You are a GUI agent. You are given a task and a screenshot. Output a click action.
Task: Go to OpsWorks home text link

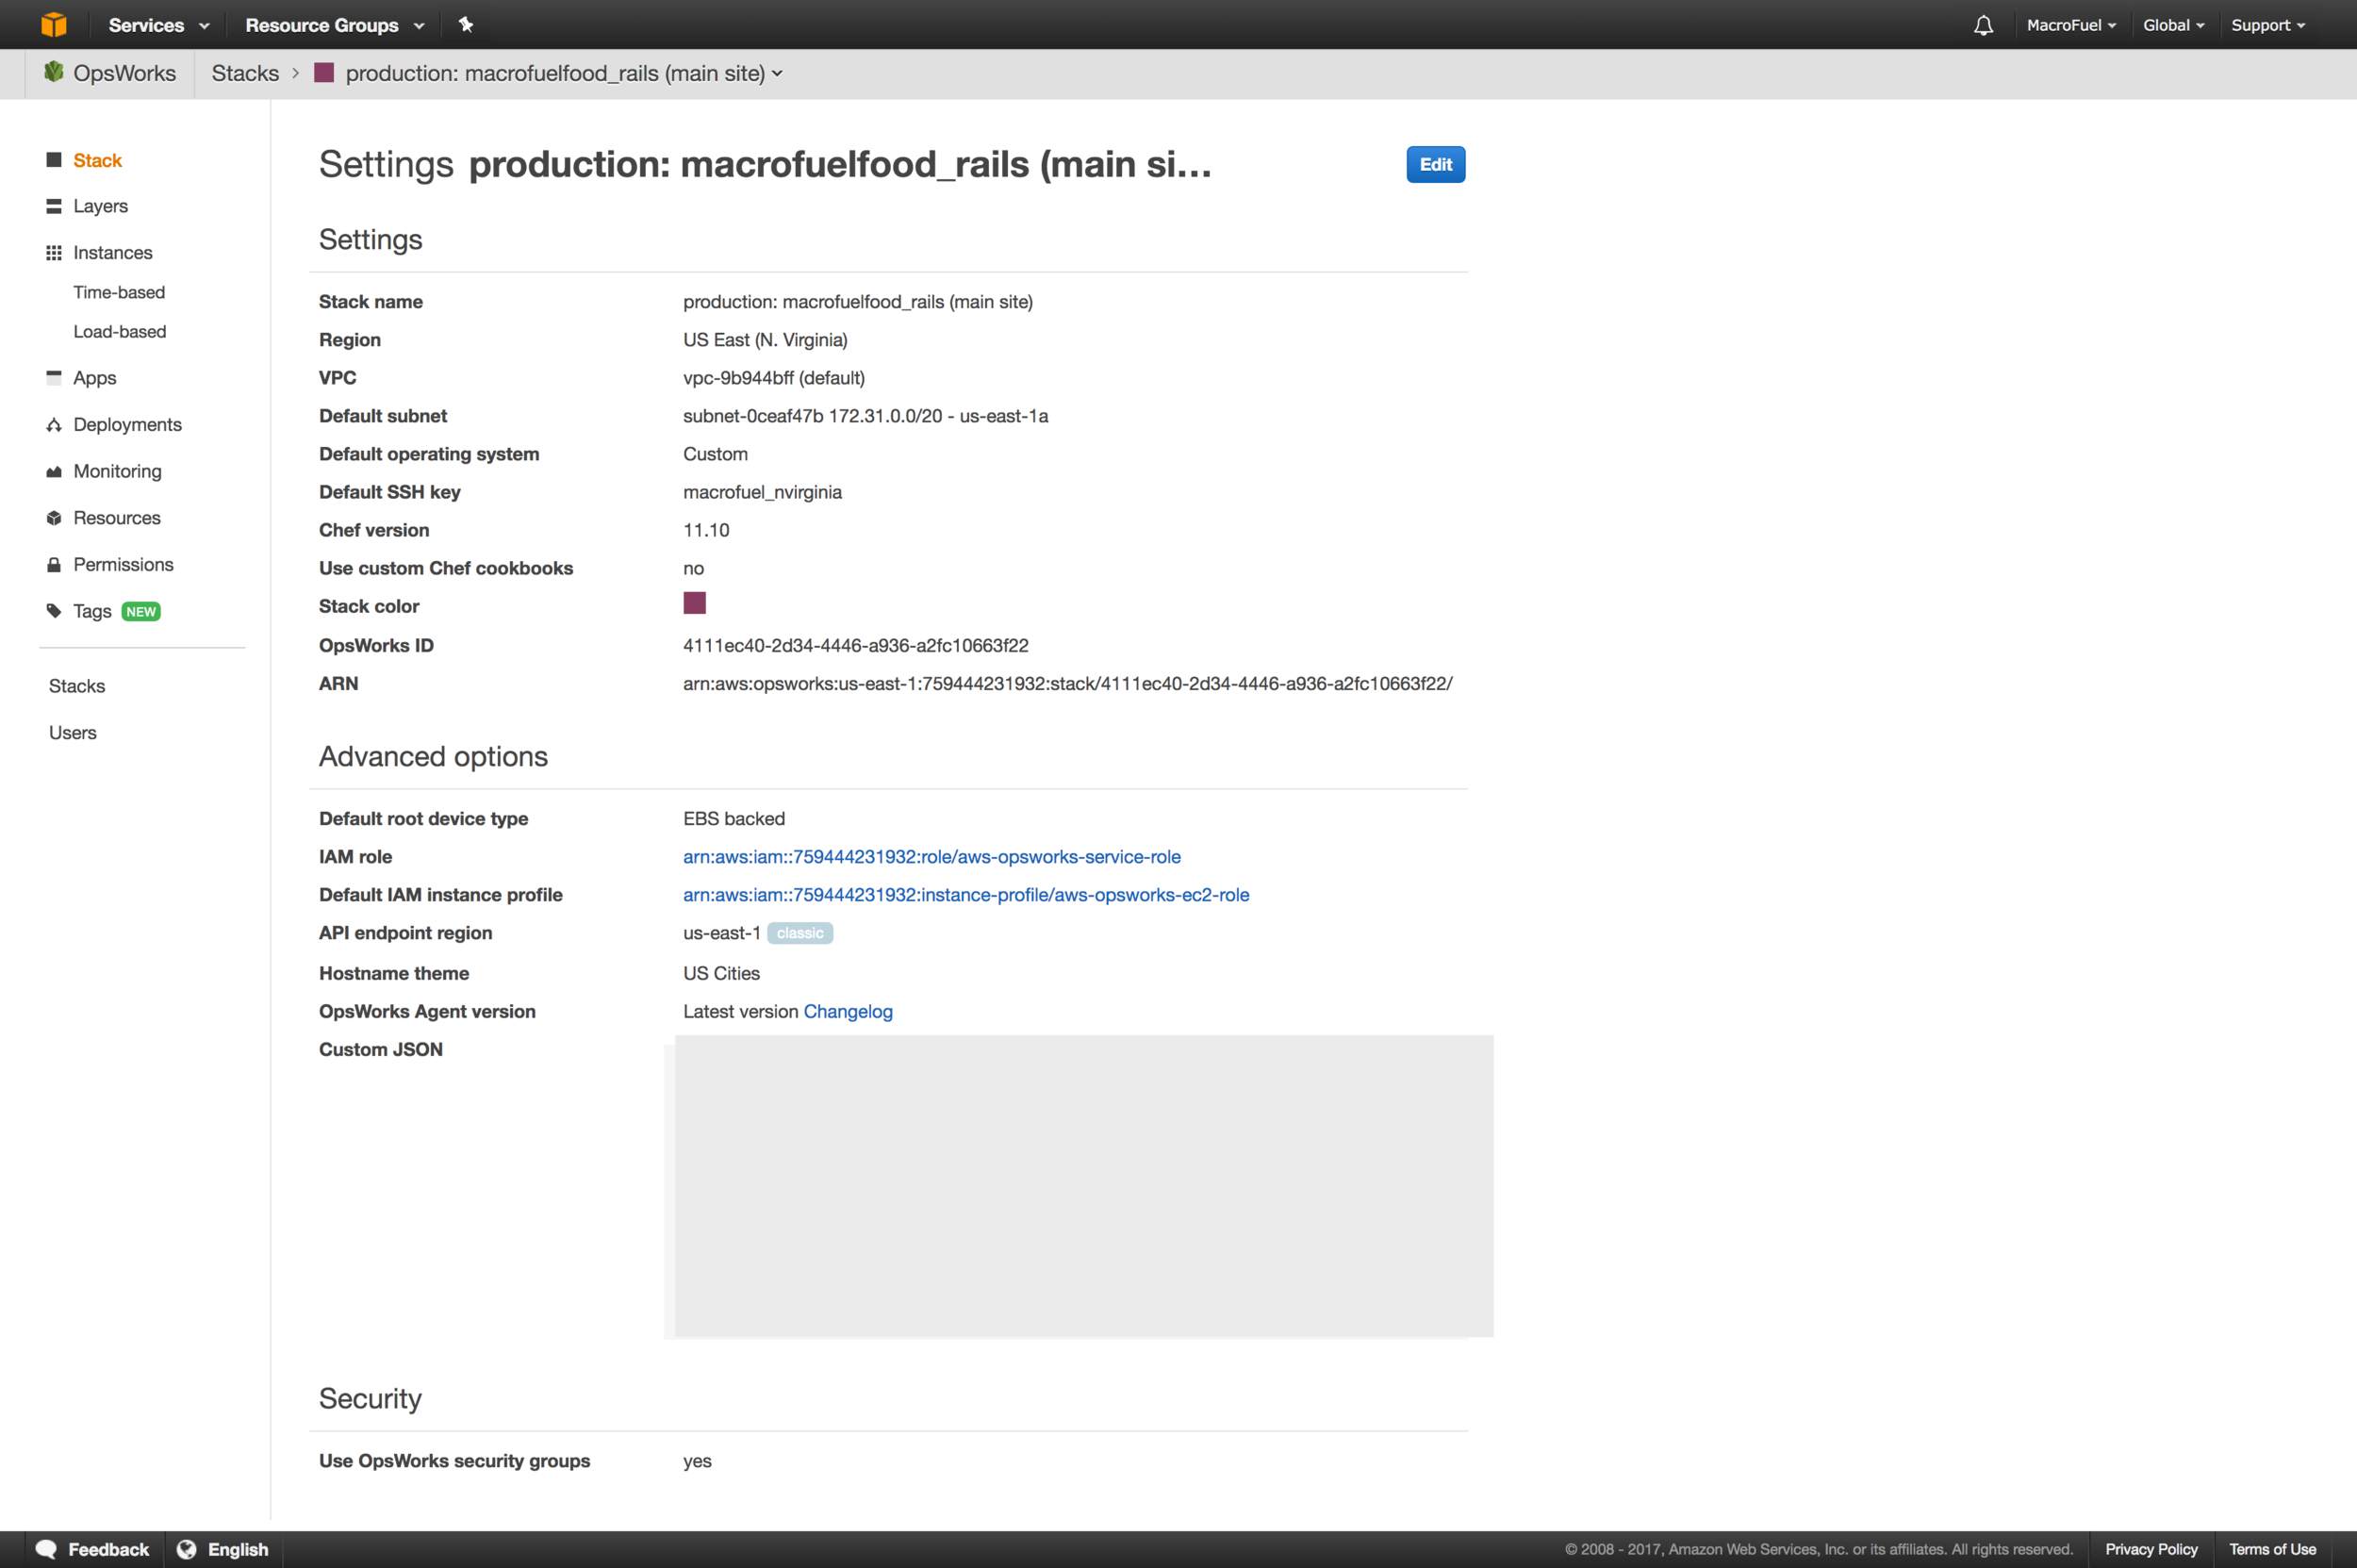(124, 73)
